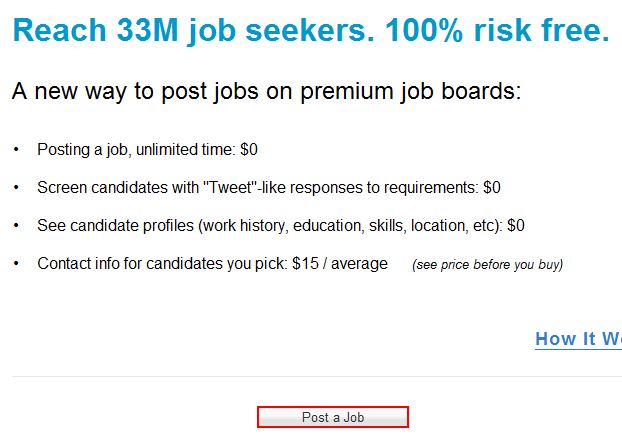The image size is (622, 442).
Task: Click the bullet dot before "Contact info"
Action: point(16,265)
